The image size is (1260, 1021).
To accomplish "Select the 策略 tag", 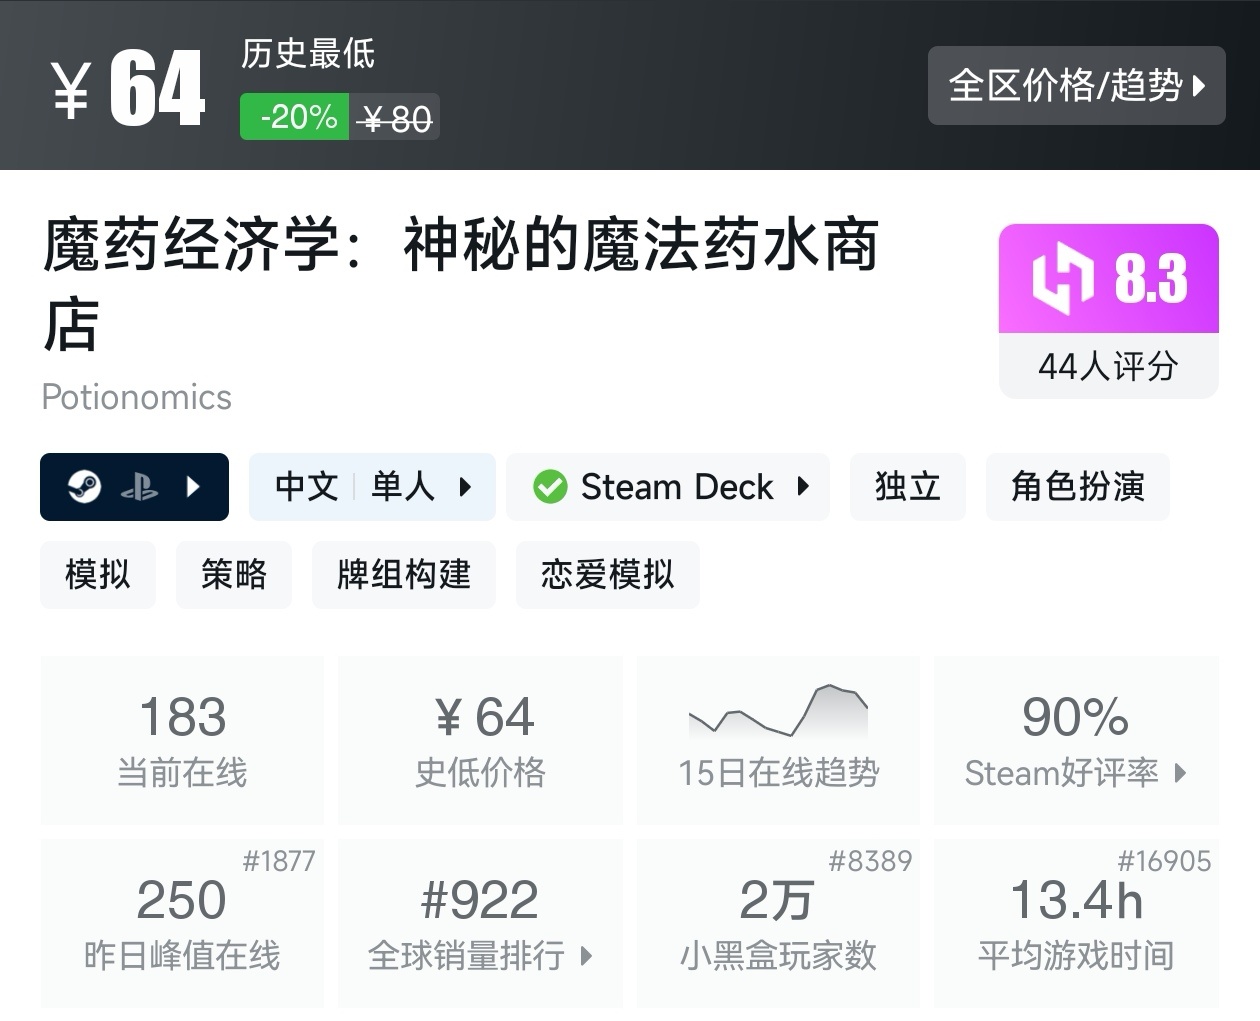I will [234, 575].
